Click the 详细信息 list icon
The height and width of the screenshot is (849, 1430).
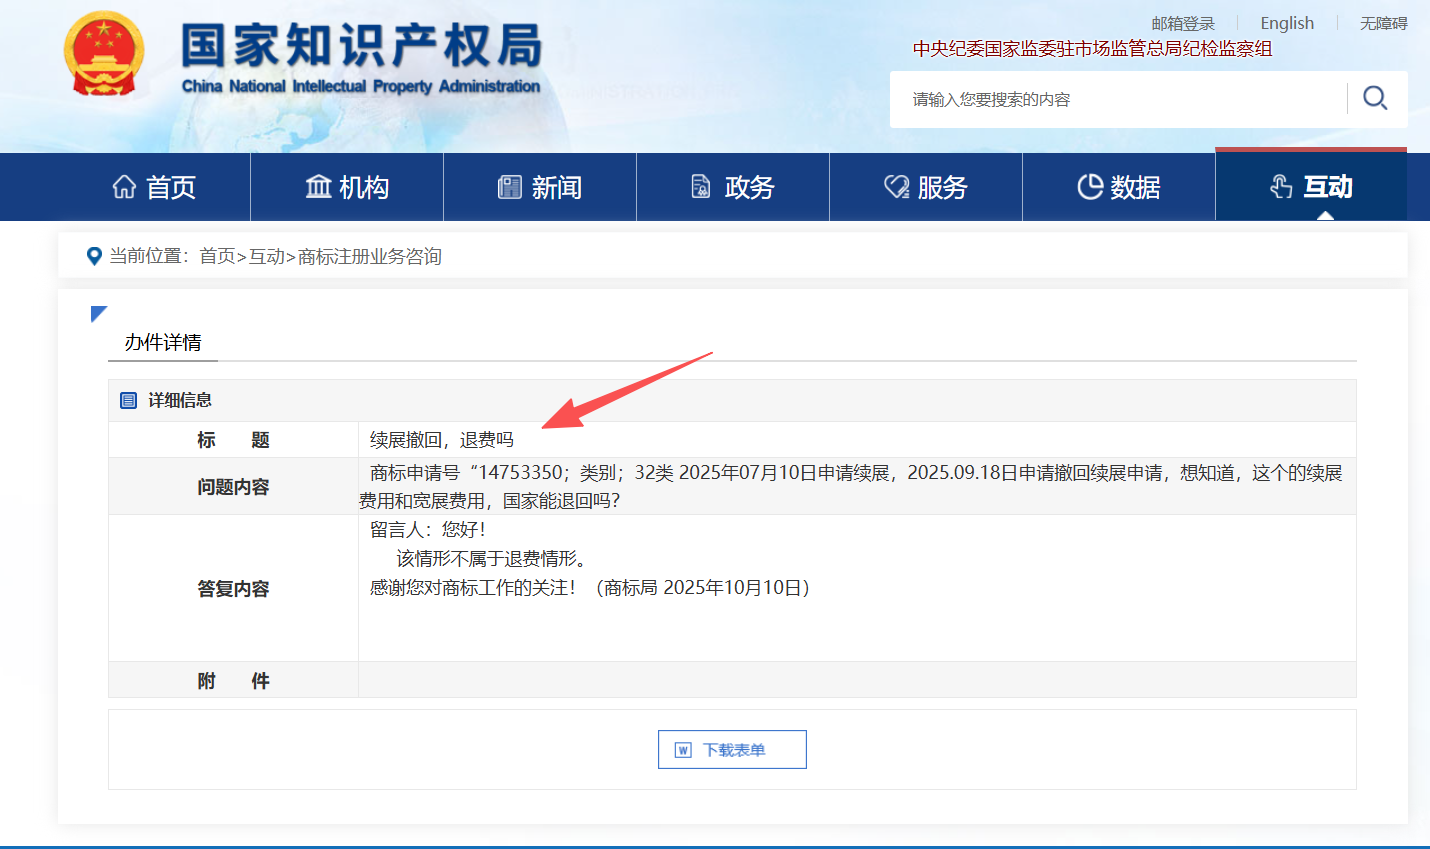pyautogui.click(x=128, y=401)
